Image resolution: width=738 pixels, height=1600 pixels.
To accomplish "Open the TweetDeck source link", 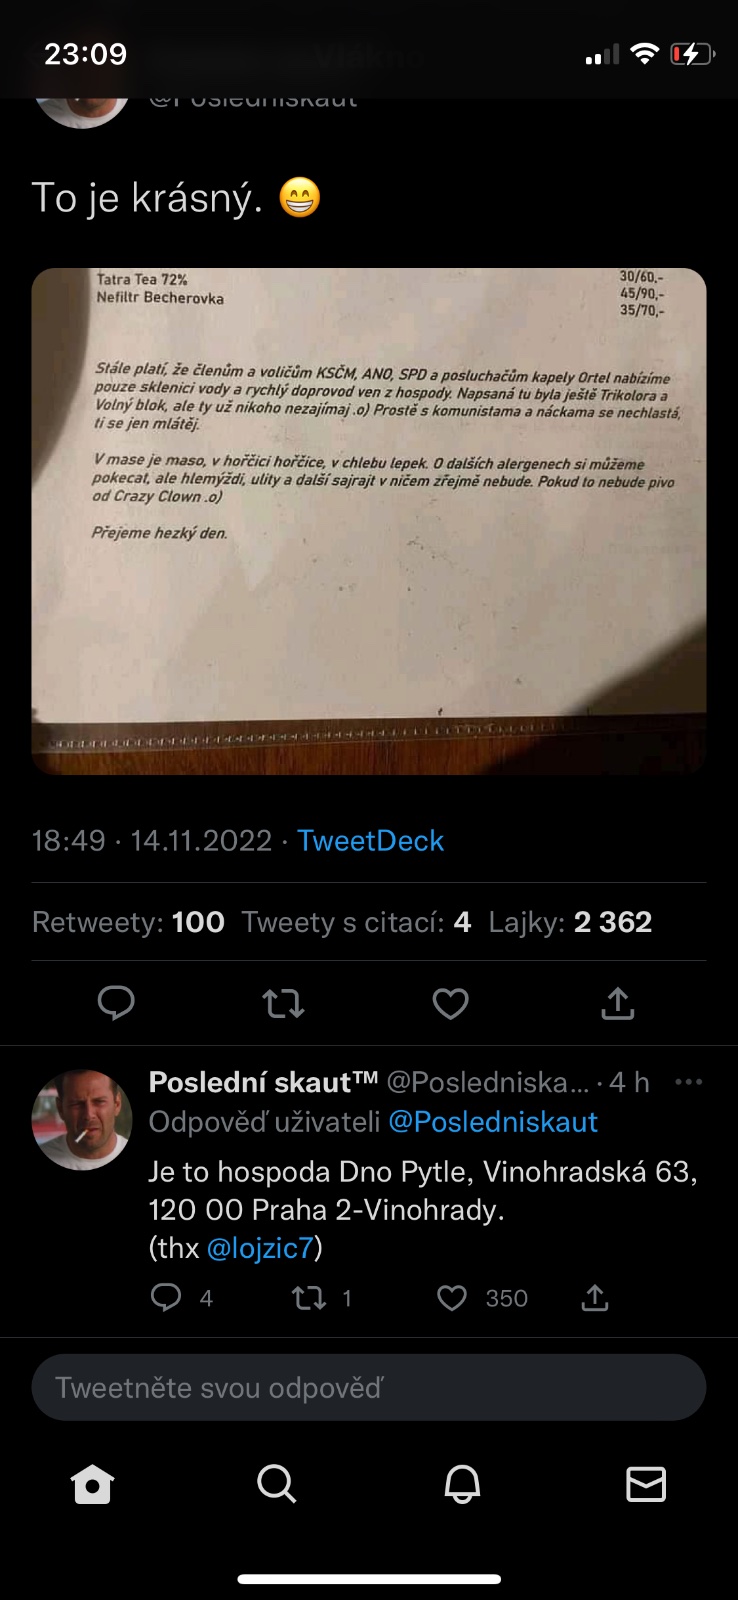I will [x=370, y=841].
